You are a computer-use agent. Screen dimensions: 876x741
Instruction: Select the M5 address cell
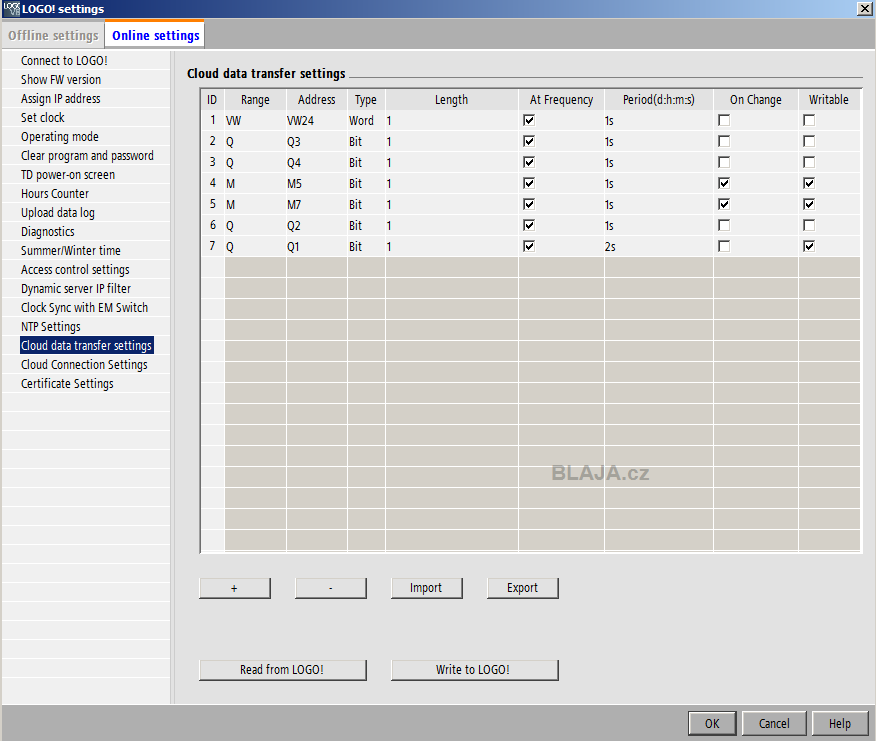[317, 183]
